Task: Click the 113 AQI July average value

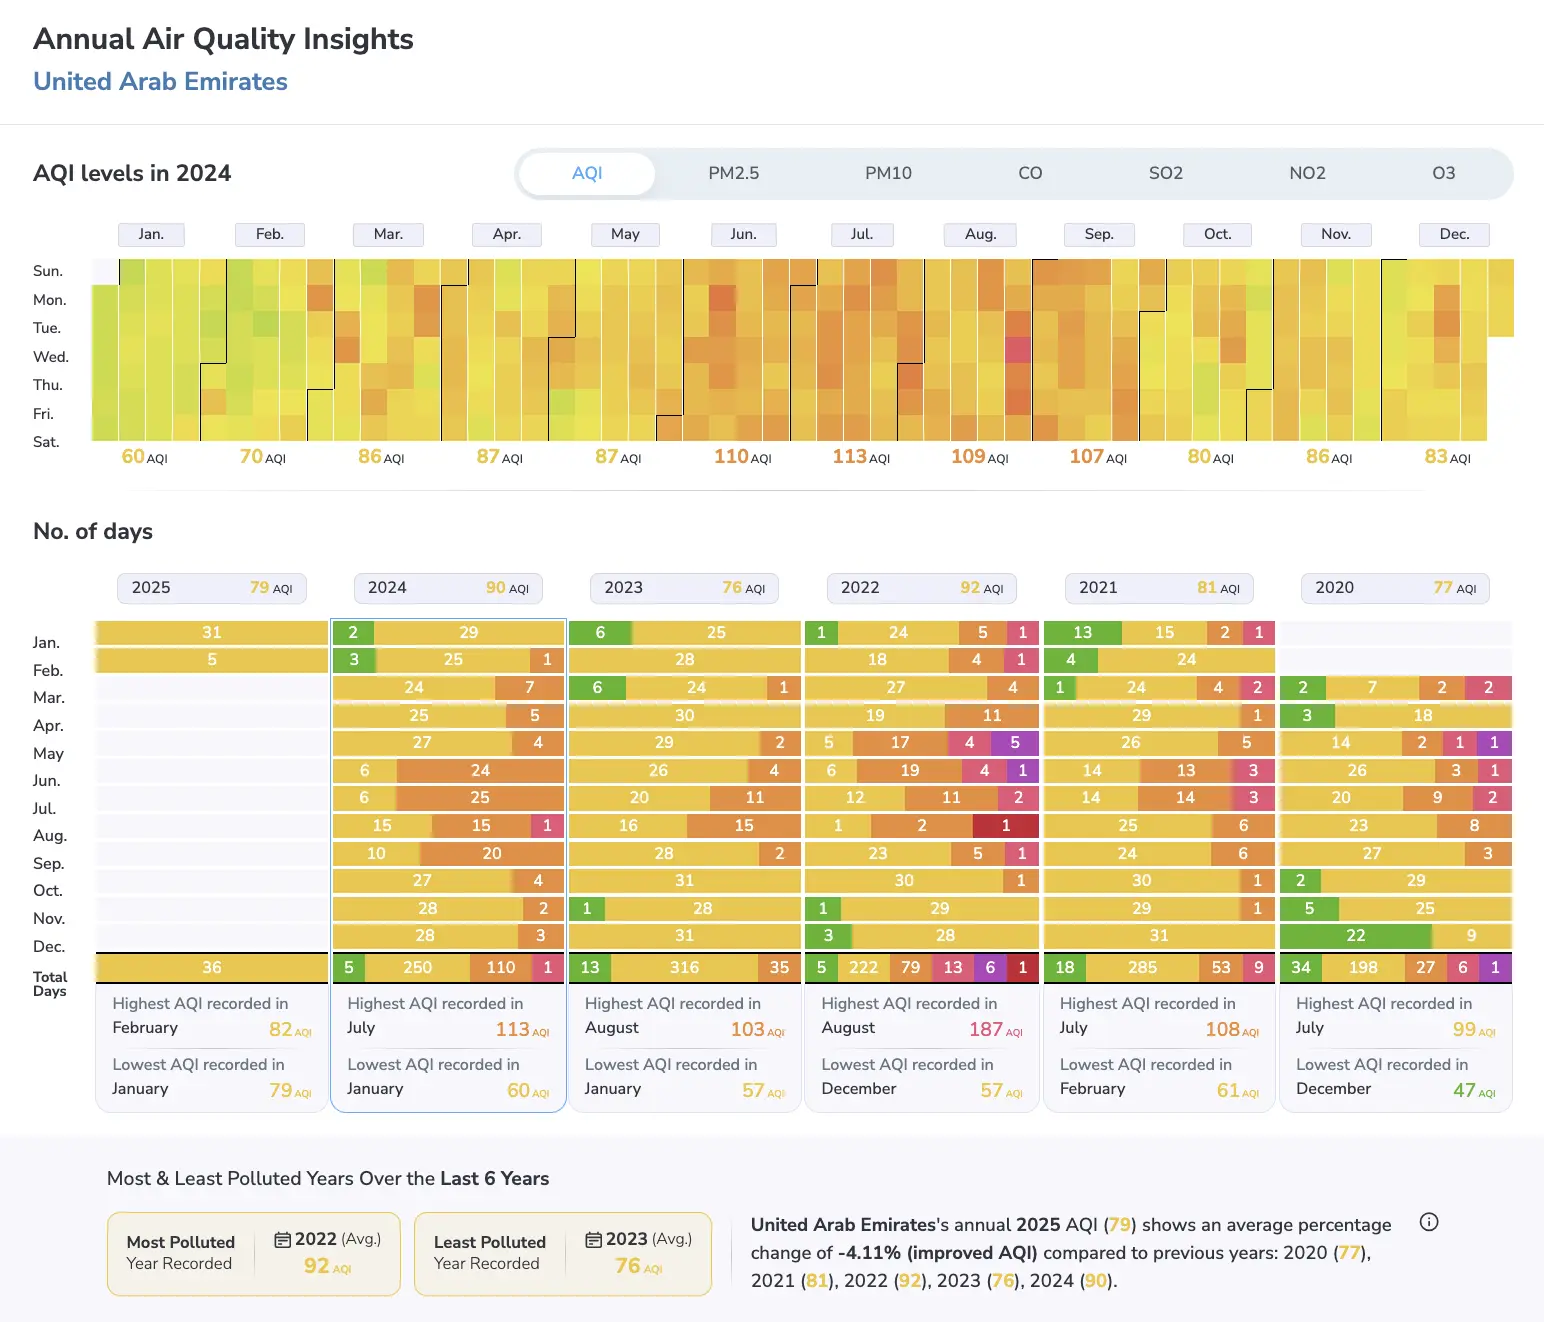Action: pyautogui.click(x=861, y=457)
